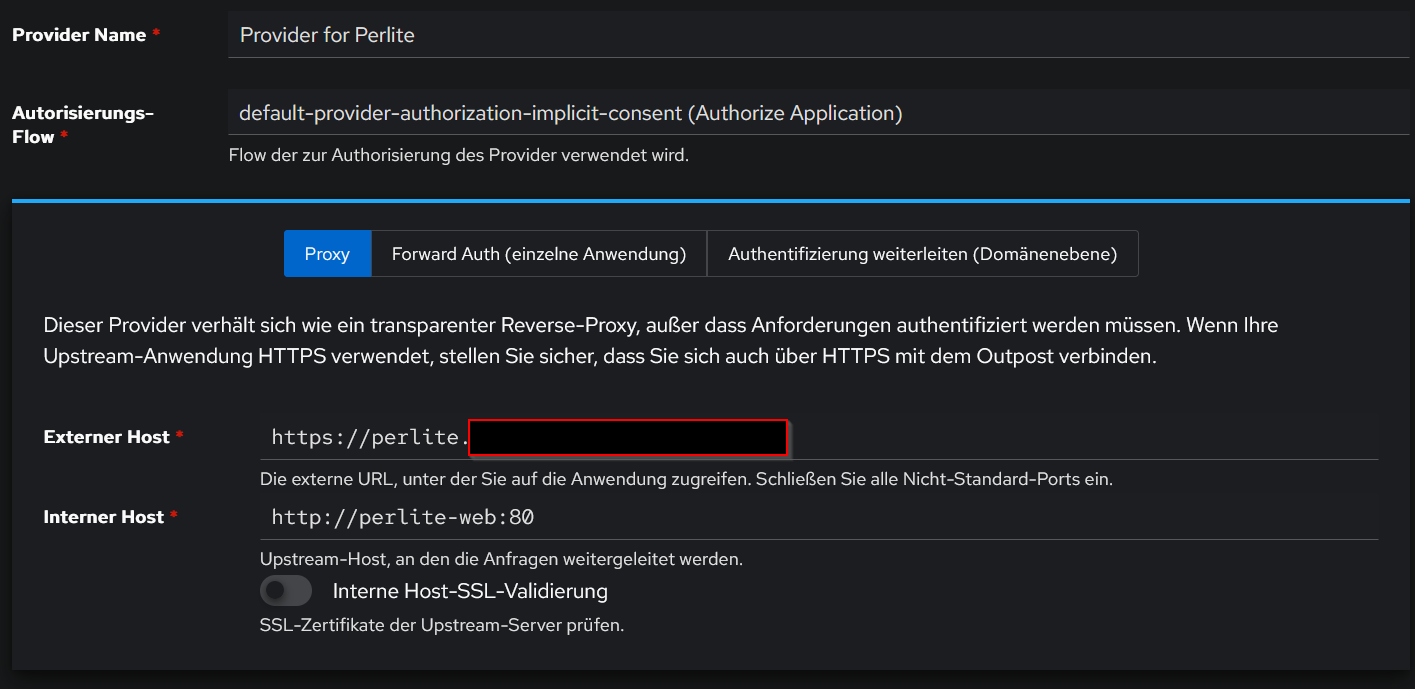This screenshot has width=1415, height=689.
Task: Open the Autorisierungs-Flow dropdown
Action: (818, 113)
